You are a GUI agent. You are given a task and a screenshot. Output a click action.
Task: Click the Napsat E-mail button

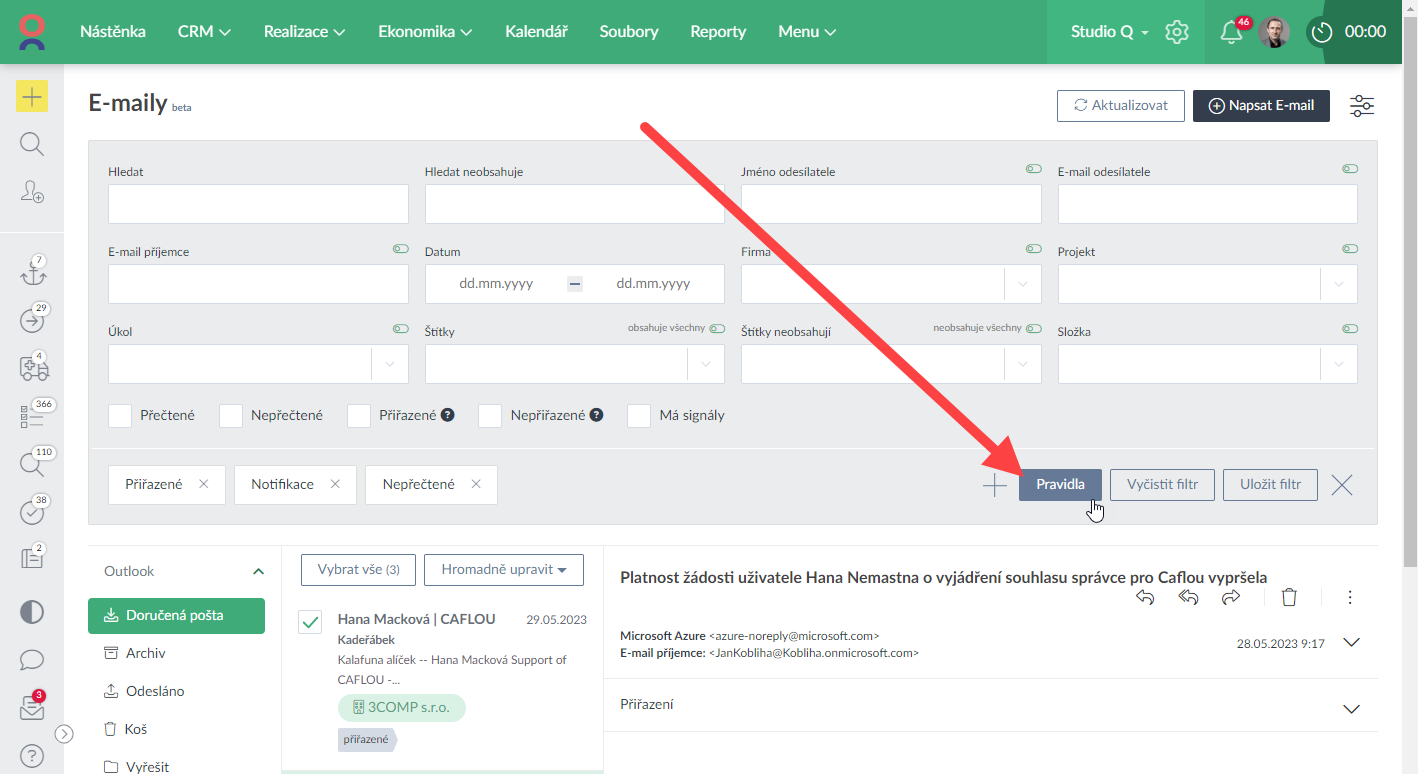tap(1261, 106)
